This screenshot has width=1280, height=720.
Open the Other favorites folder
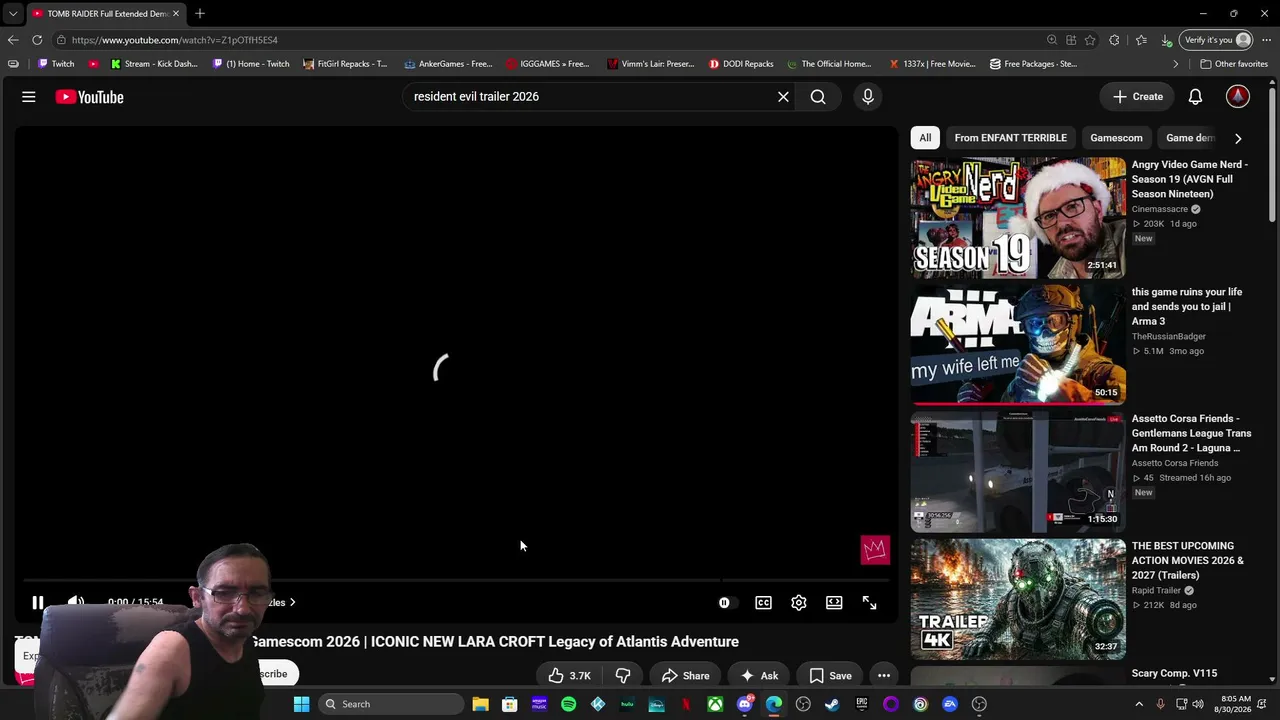click(x=1234, y=64)
